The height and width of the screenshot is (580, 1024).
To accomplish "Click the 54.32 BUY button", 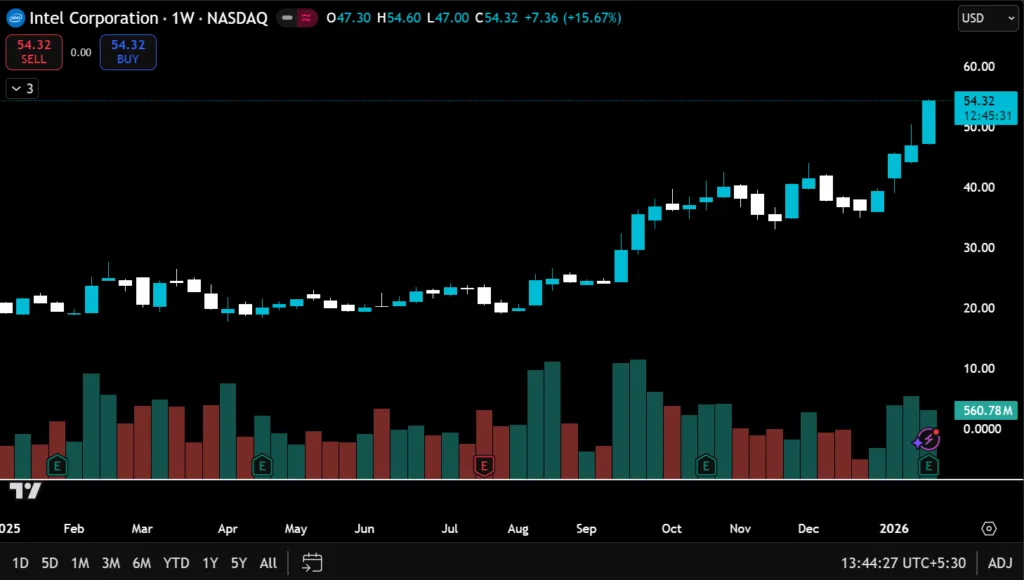I will [128, 51].
